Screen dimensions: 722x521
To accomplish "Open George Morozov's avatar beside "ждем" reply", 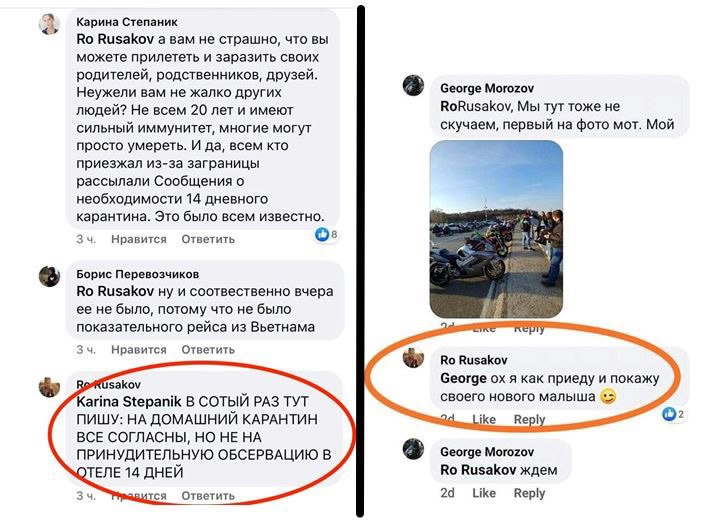I will [413, 449].
